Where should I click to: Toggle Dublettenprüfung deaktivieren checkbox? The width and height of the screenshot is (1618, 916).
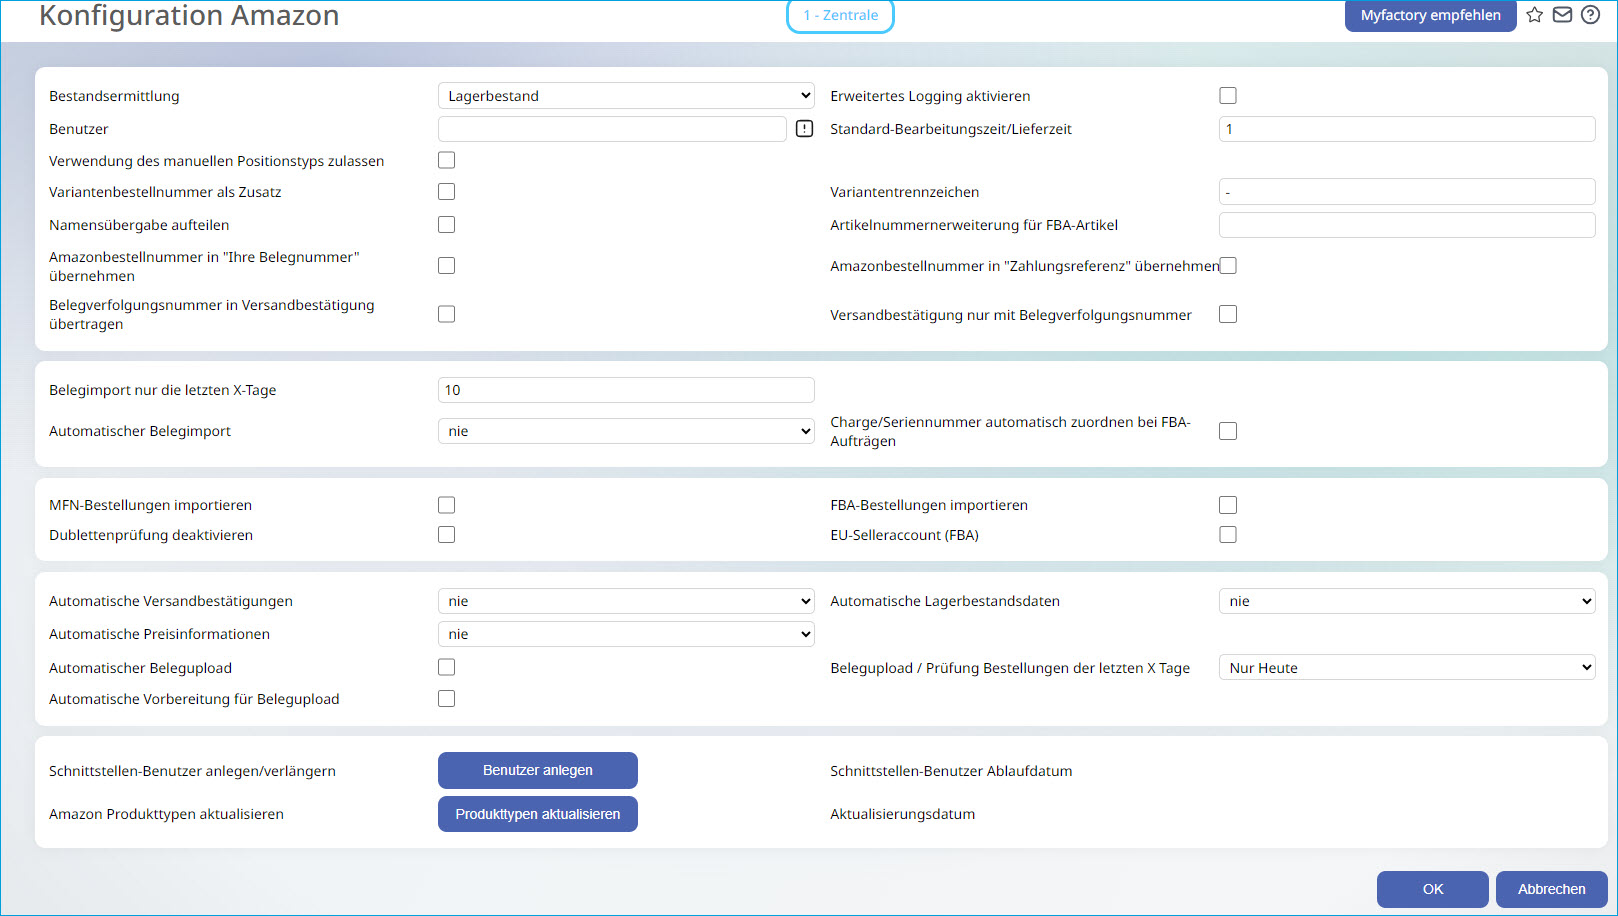(447, 535)
